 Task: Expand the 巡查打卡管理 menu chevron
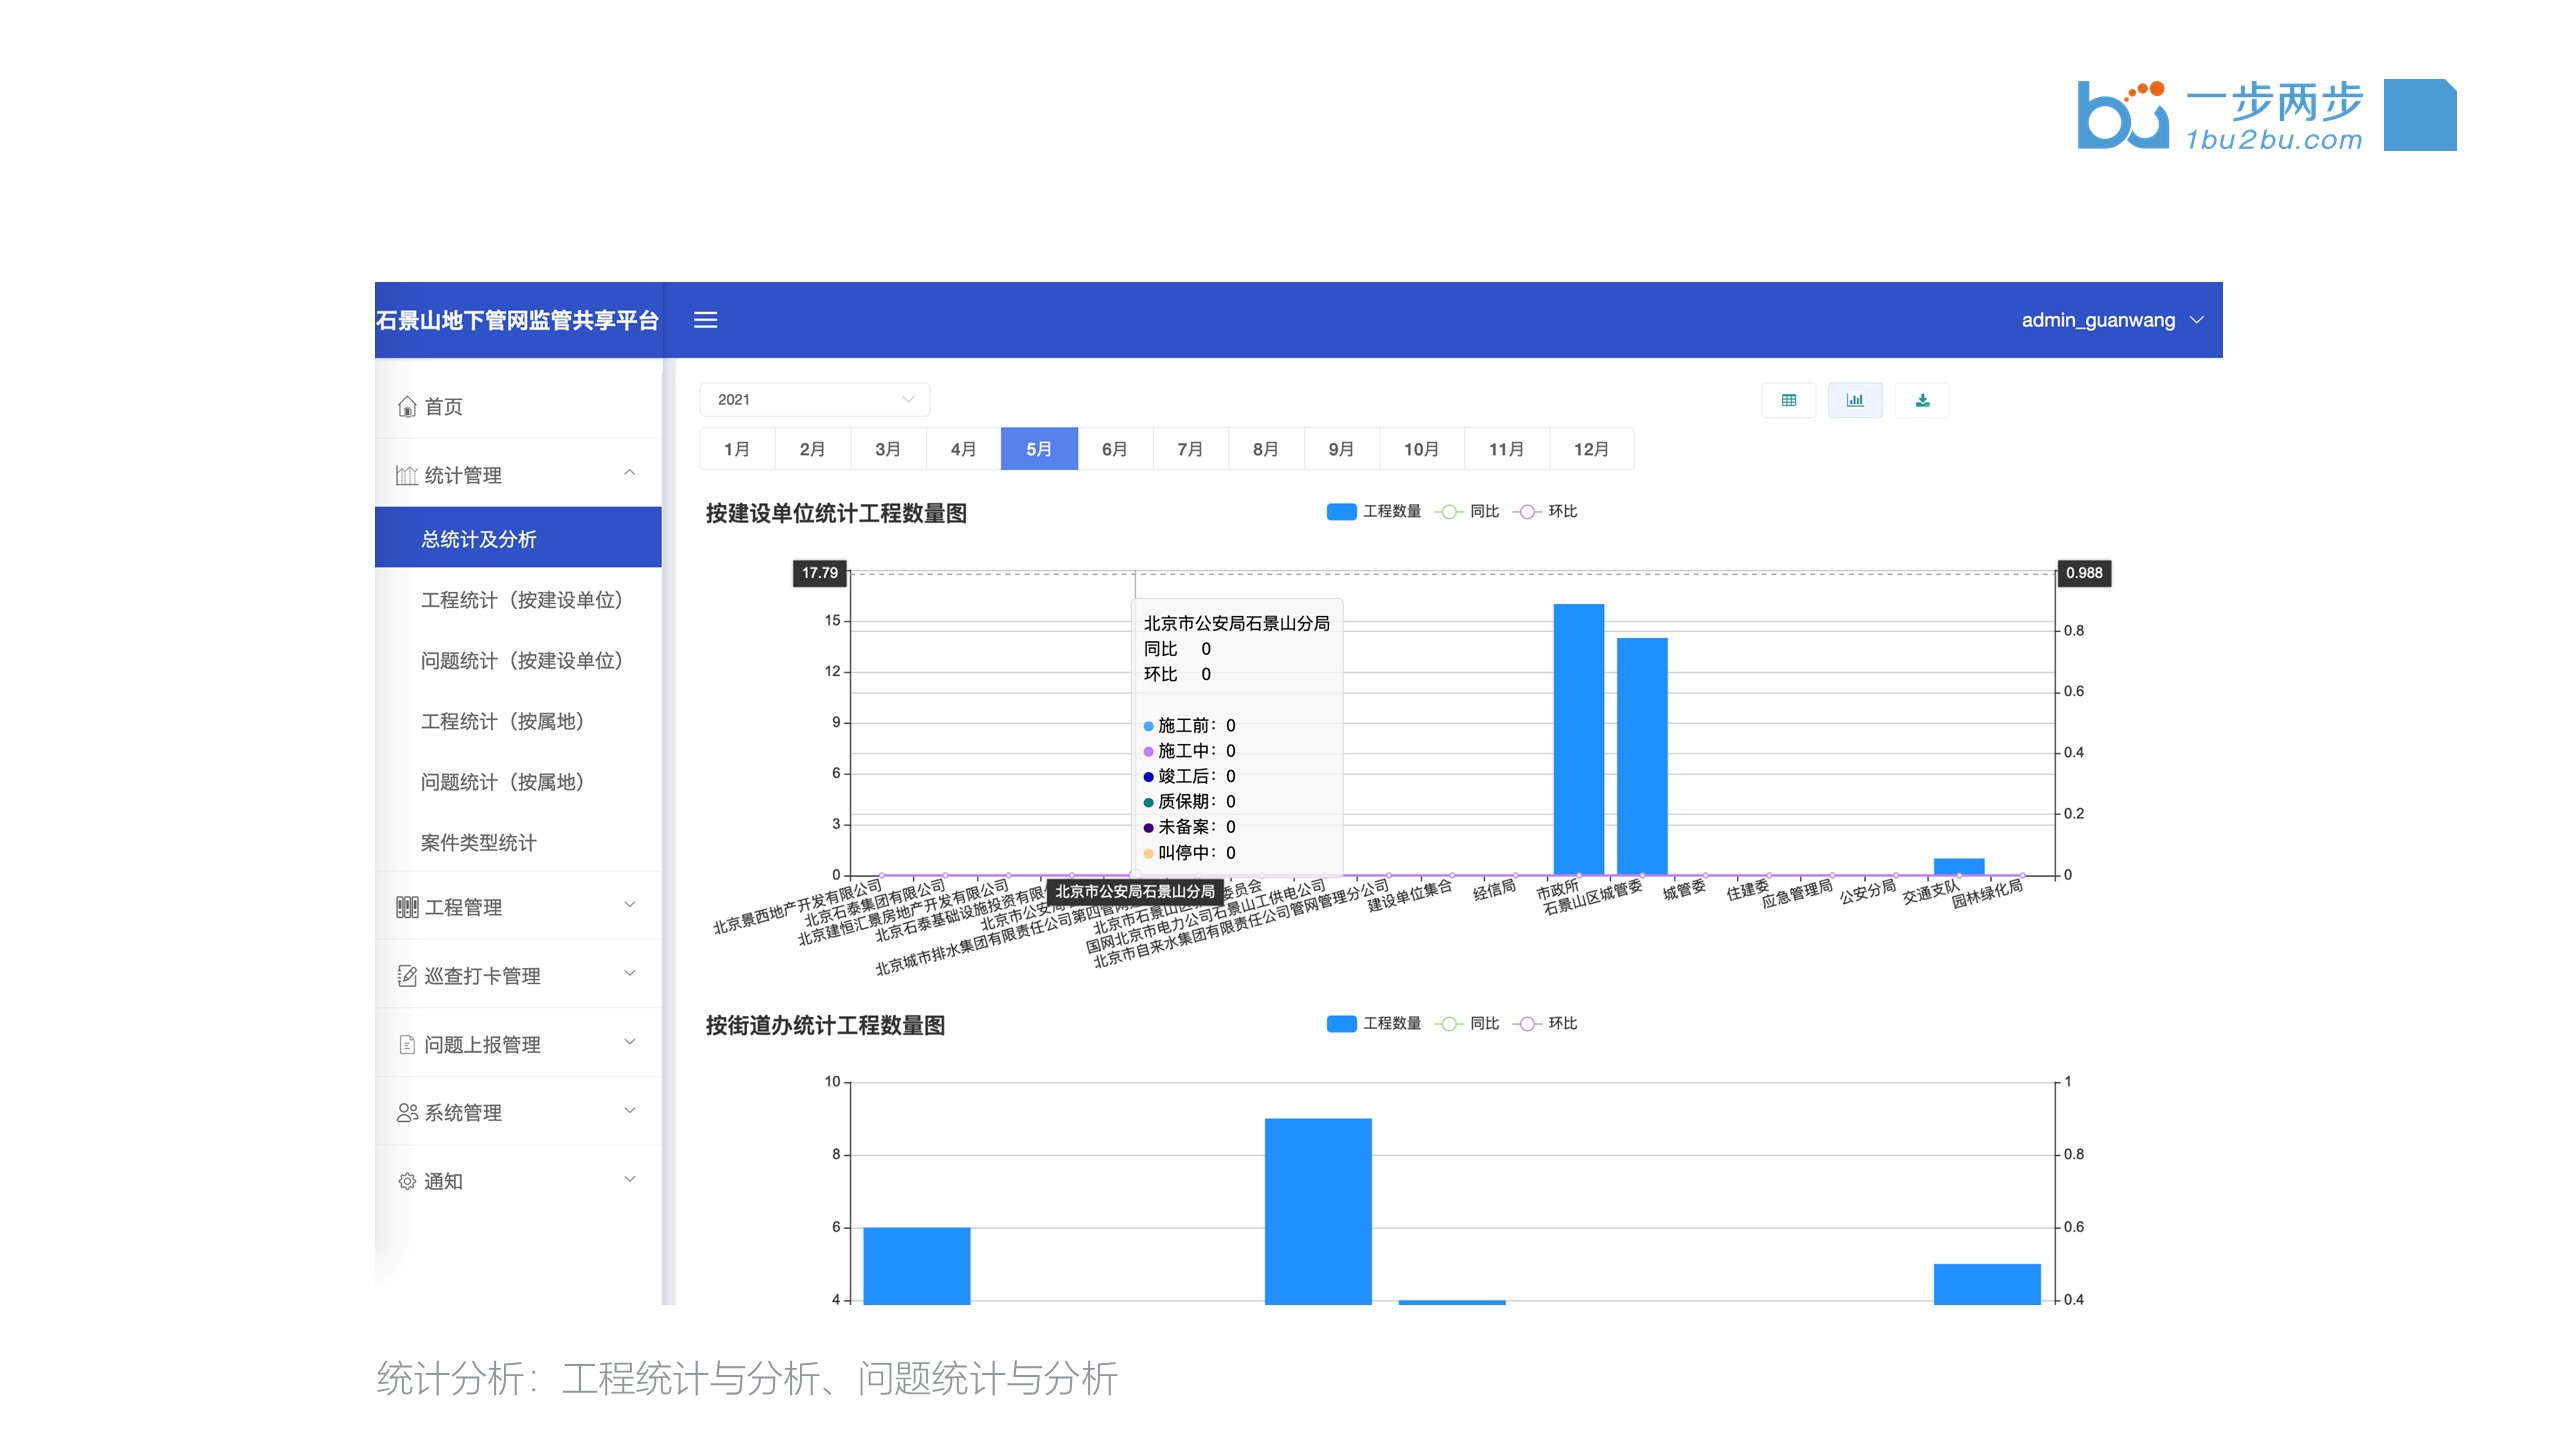point(629,973)
